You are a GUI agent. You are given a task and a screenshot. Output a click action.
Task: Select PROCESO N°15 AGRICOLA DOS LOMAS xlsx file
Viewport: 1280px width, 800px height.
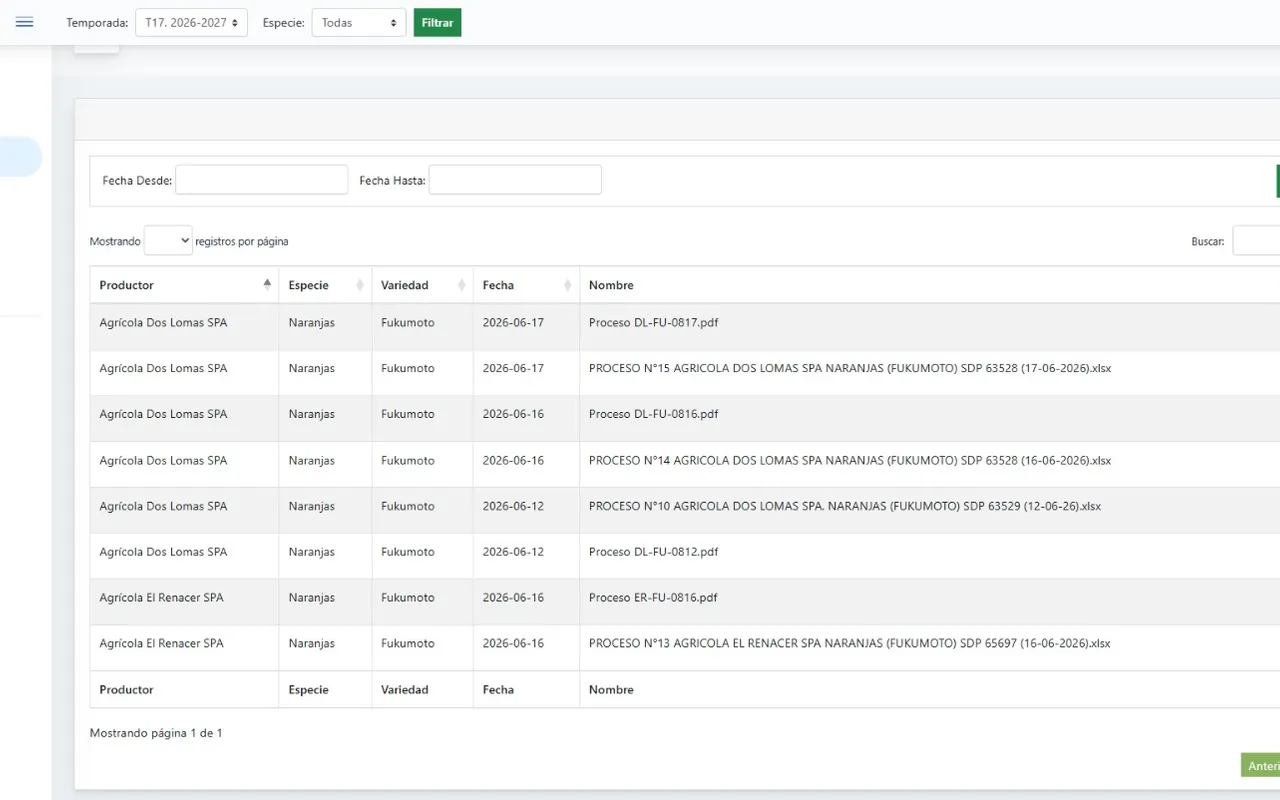pyautogui.click(x=850, y=368)
